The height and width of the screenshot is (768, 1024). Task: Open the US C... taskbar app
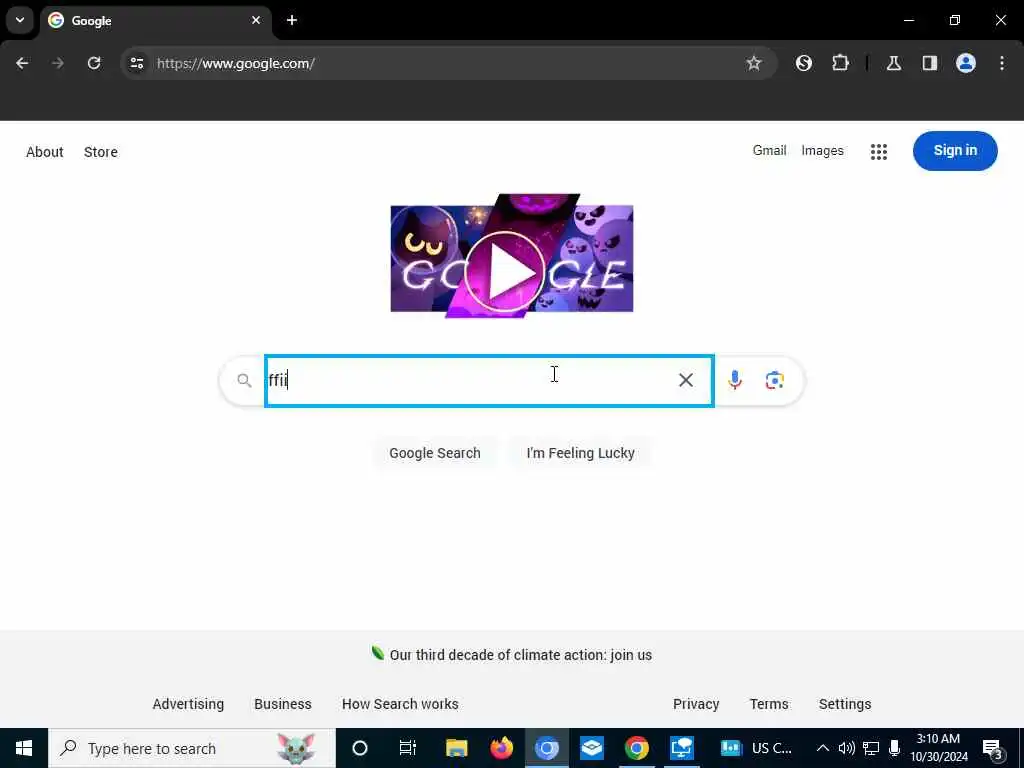click(x=756, y=748)
